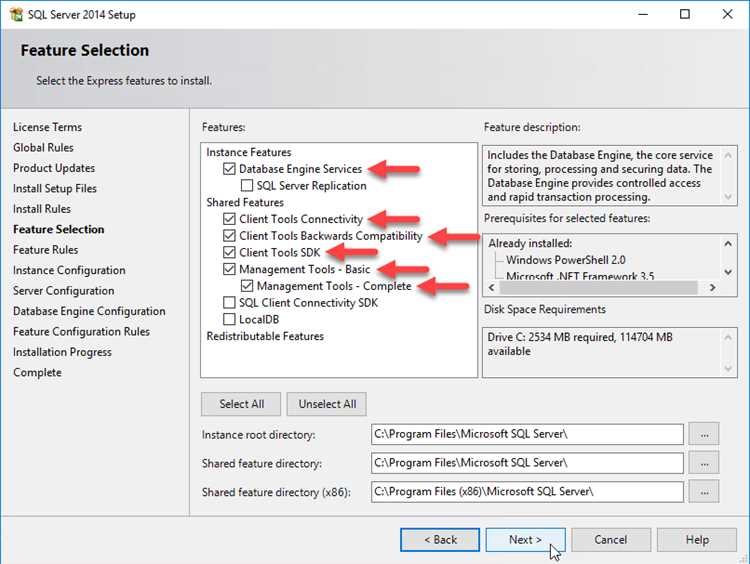Maximize the SQL Server Setup window
This screenshot has height=564, width=750.
coord(685,14)
